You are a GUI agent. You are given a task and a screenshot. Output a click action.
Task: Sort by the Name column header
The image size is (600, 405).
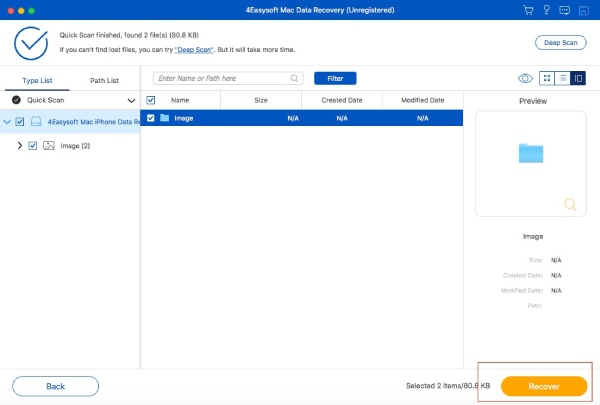coord(180,100)
